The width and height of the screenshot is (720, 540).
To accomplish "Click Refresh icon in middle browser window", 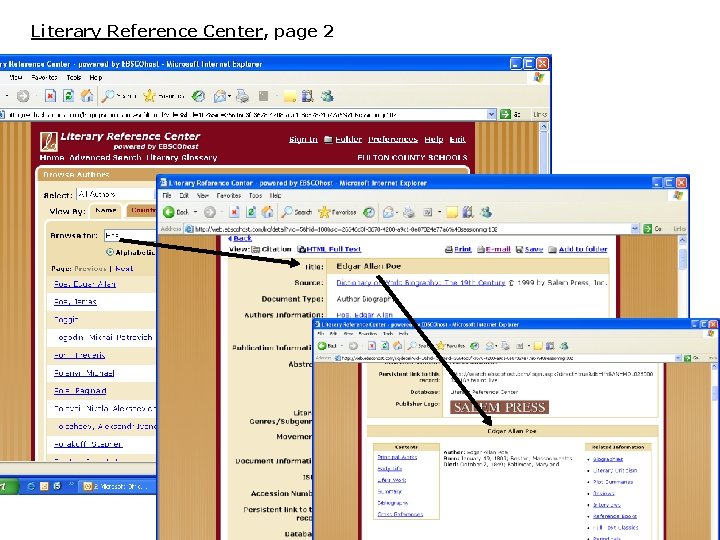I will pos(251,212).
